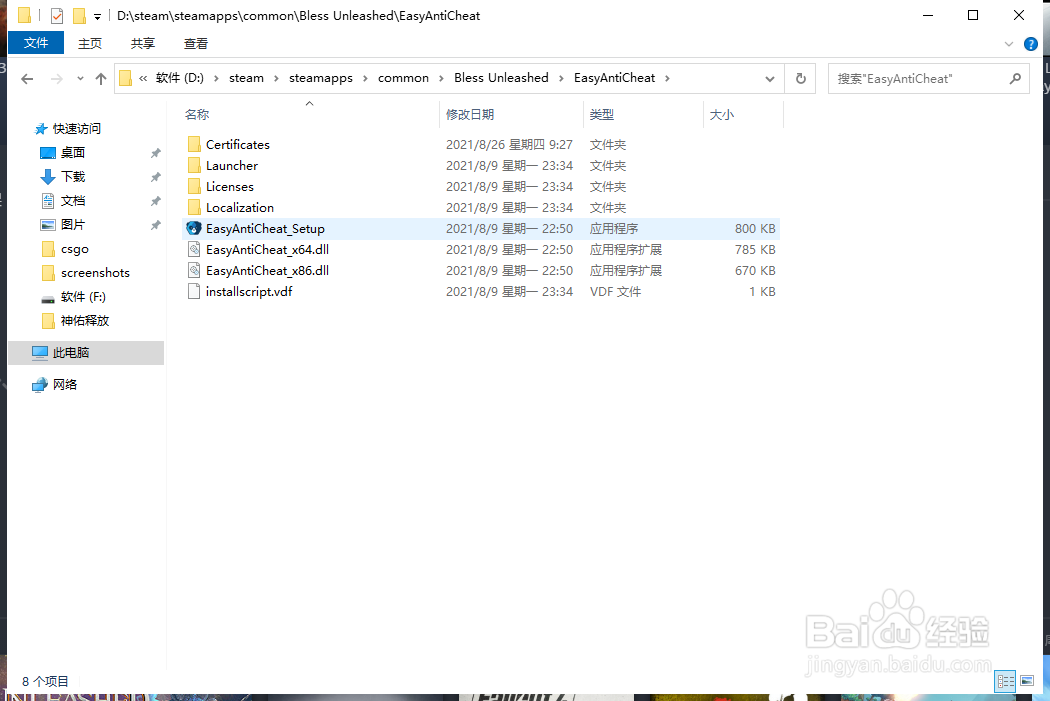Image resolution: width=1050 pixels, height=701 pixels.
Task: Open drive 软件 (F:) in sidebar
Action: [83, 297]
